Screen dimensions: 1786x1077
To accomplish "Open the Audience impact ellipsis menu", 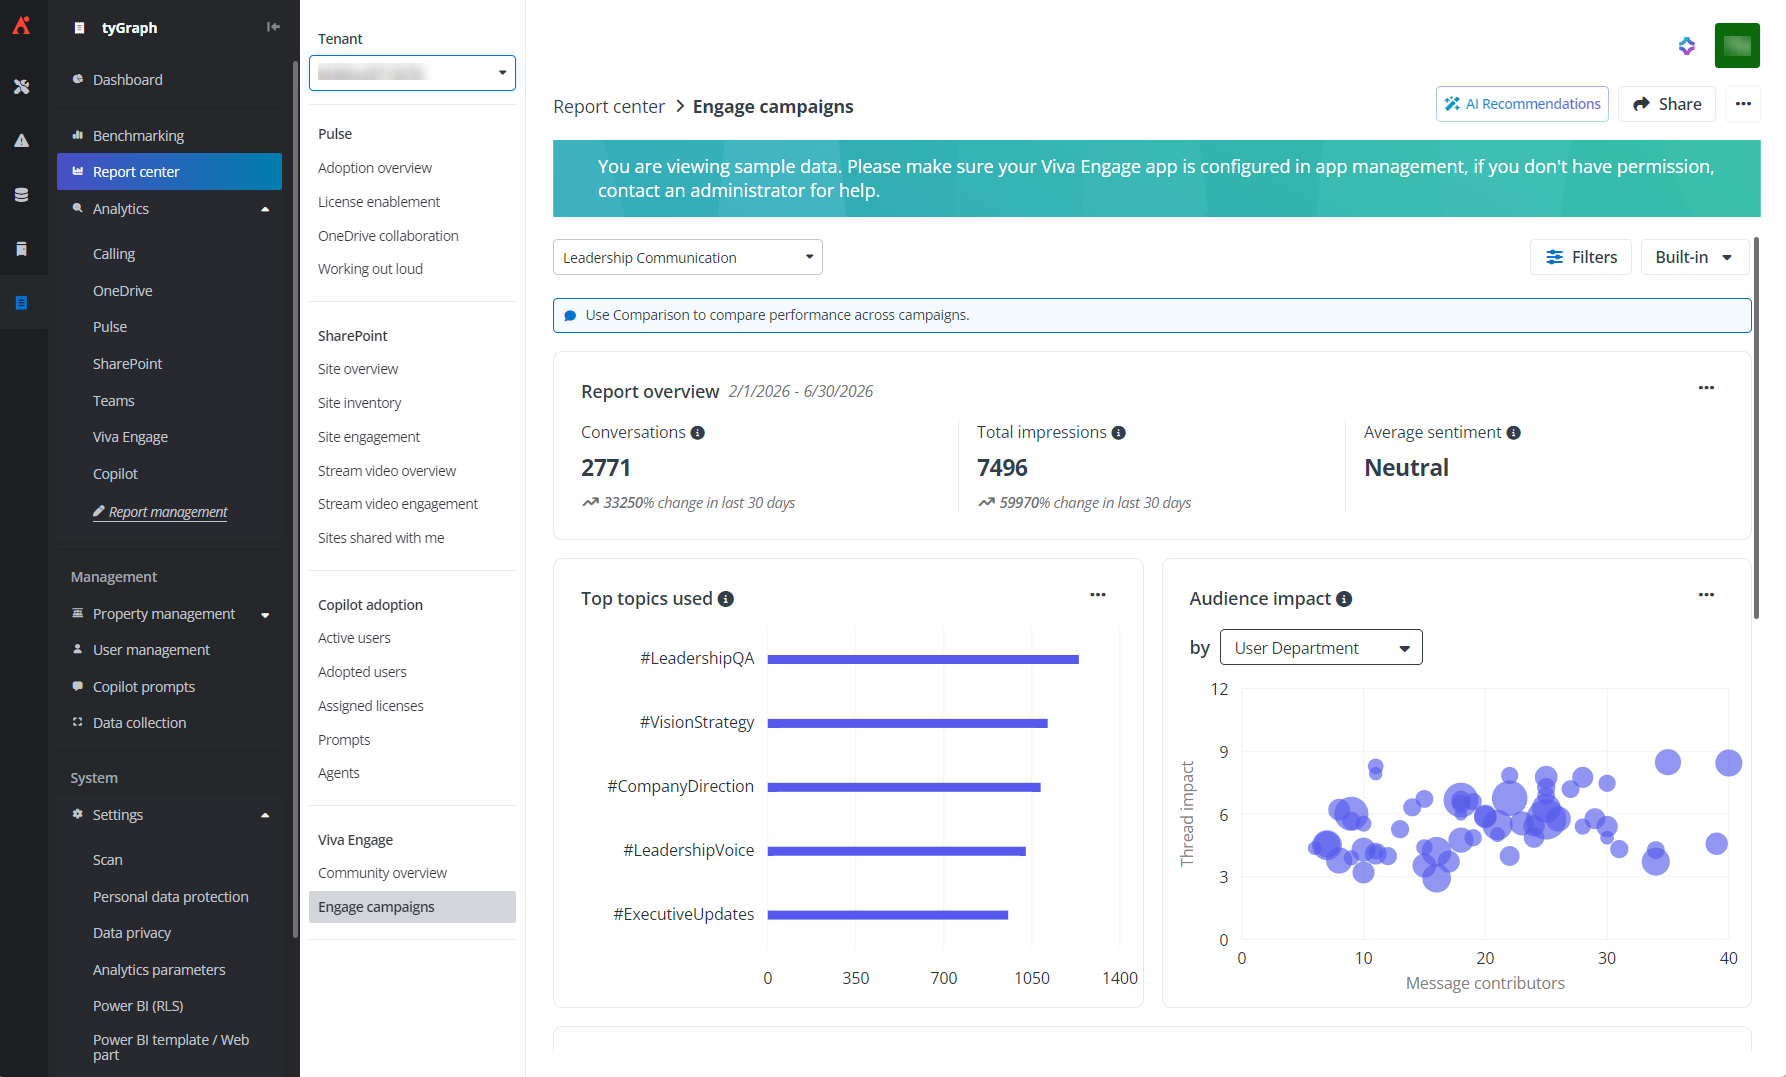I will 1706,595.
